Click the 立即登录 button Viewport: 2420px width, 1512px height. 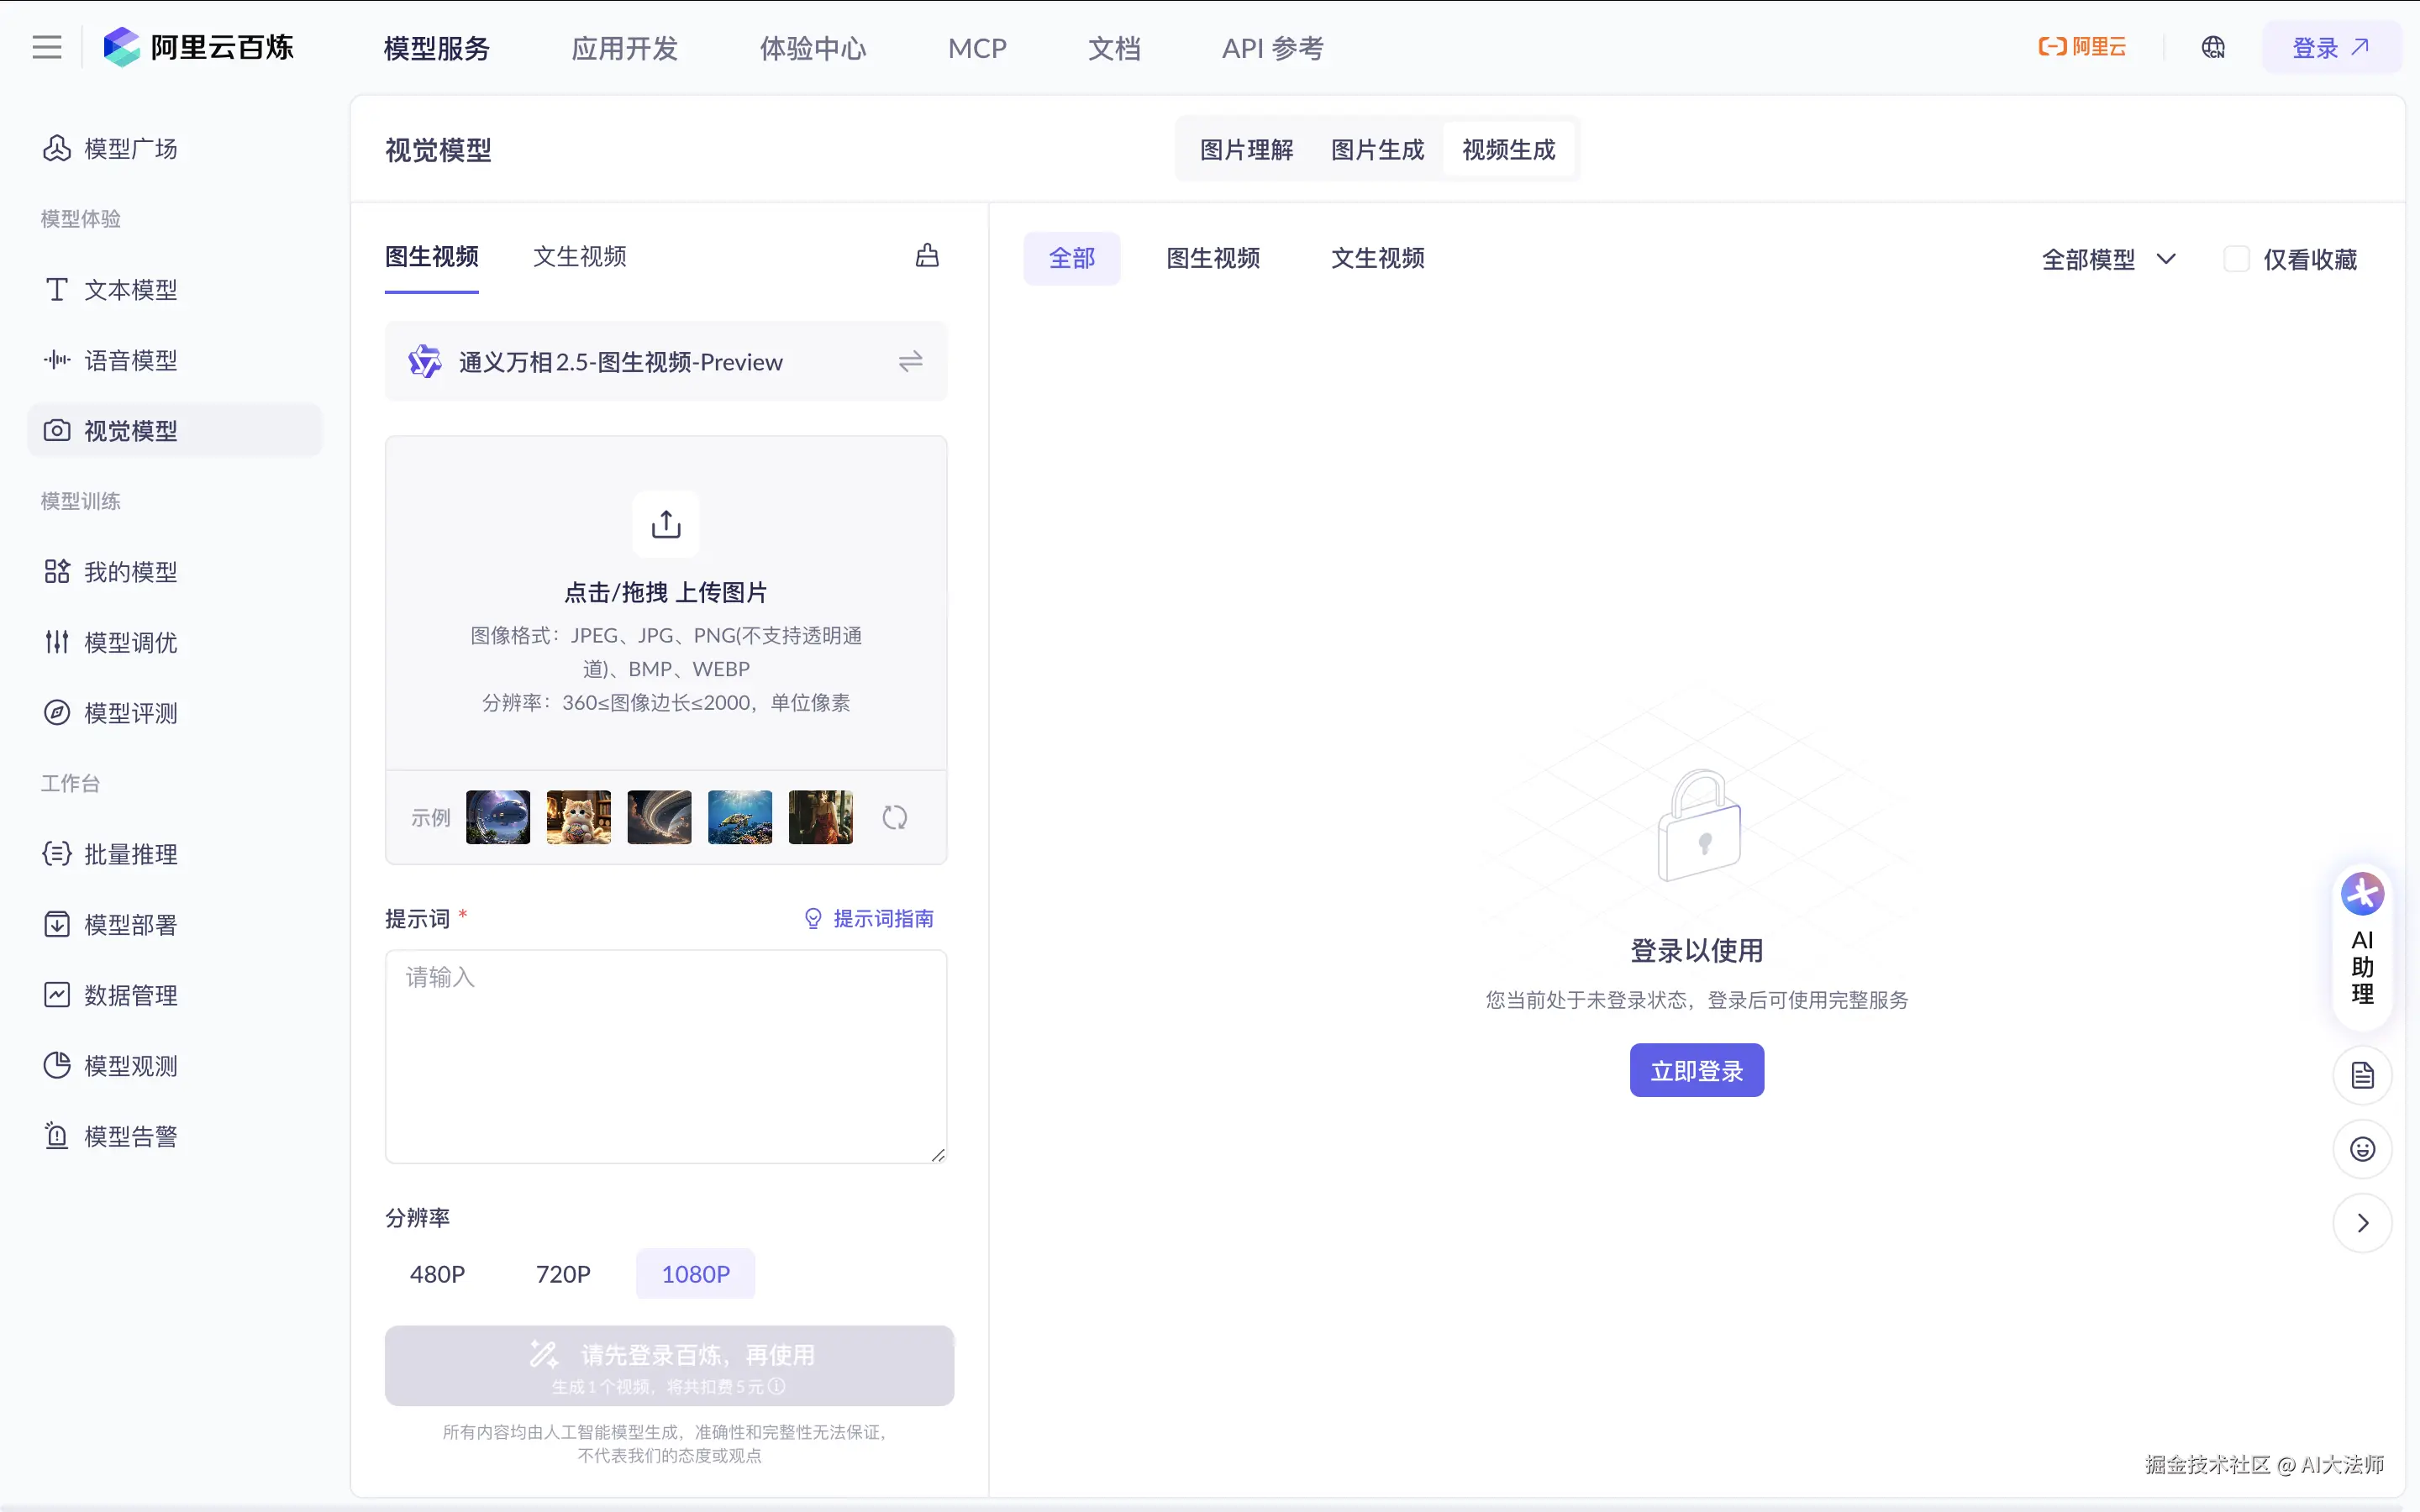[x=1696, y=1071]
